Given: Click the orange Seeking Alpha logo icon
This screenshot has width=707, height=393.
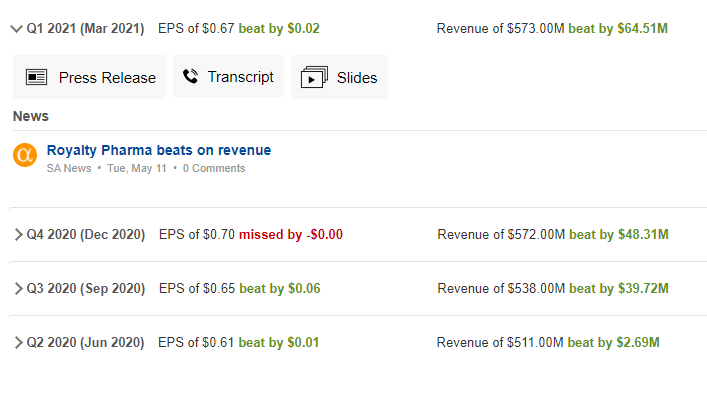Looking at the screenshot, I should pos(25,155).
